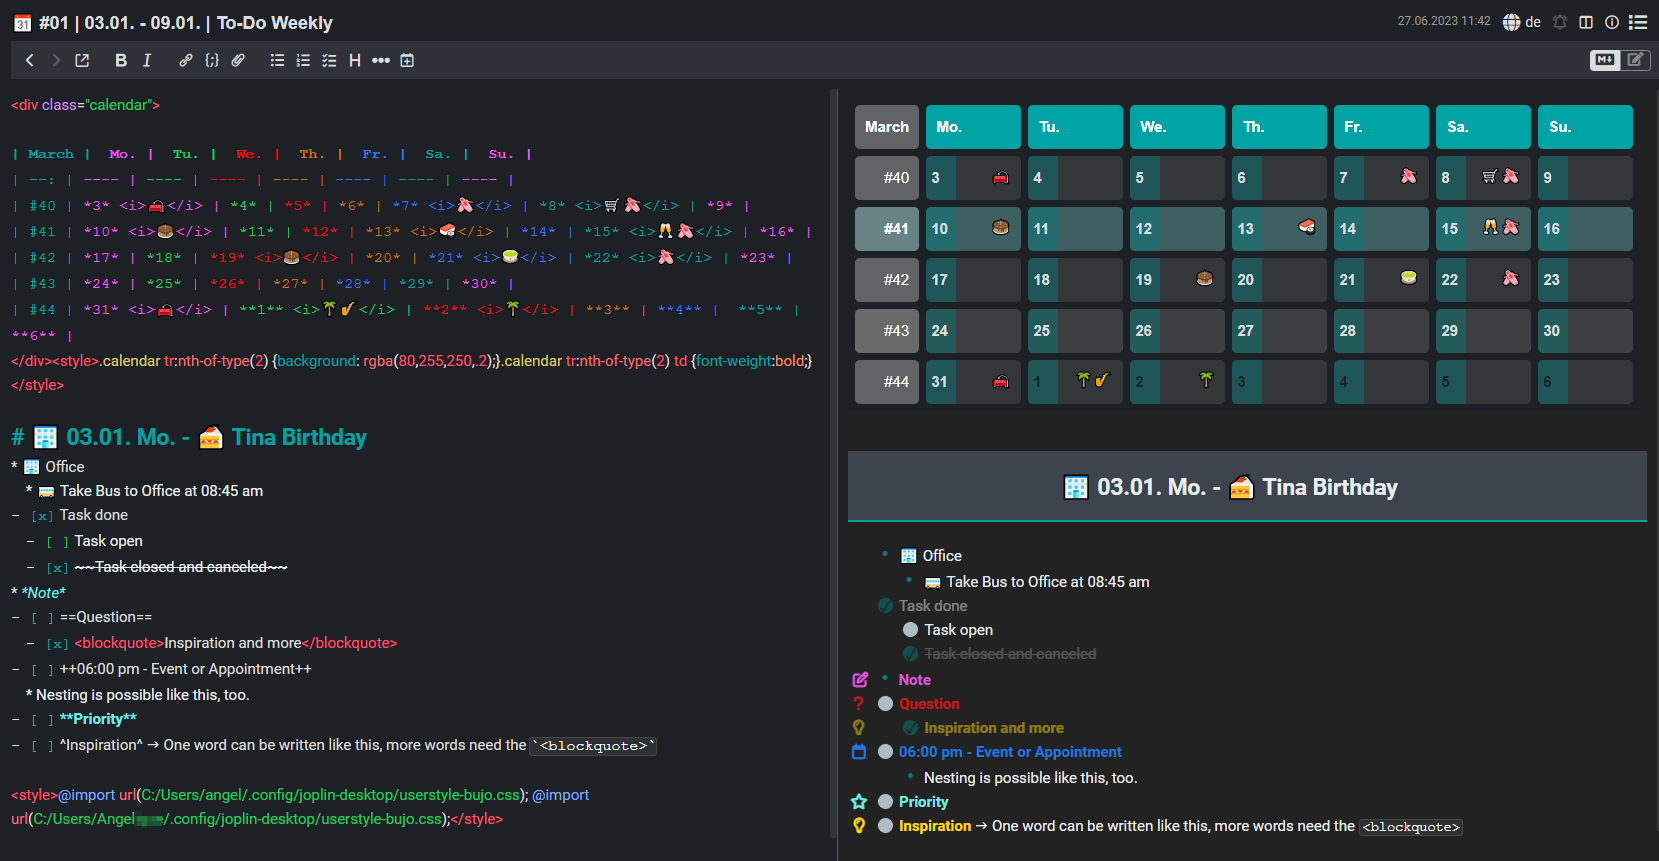Insert a numbered list
The width and height of the screenshot is (1659, 861).
(303, 60)
